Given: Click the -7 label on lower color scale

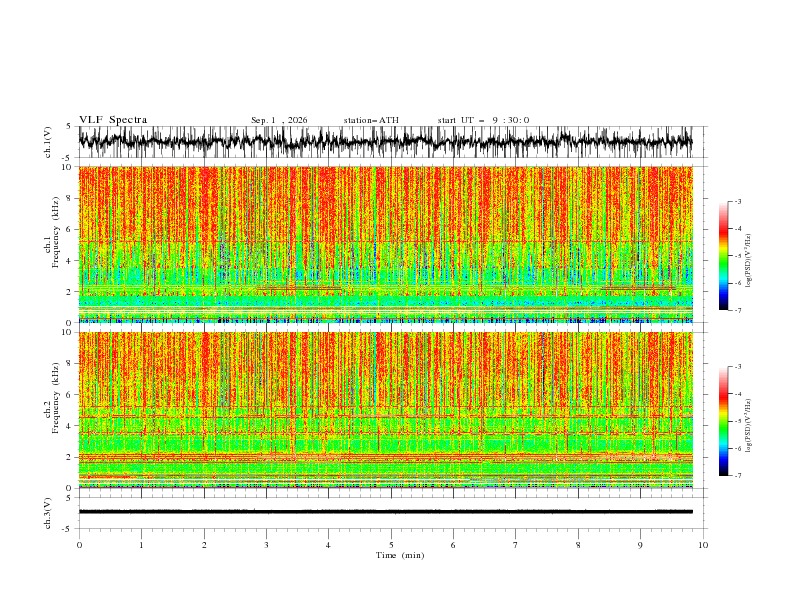Looking at the screenshot, I should [x=737, y=476].
